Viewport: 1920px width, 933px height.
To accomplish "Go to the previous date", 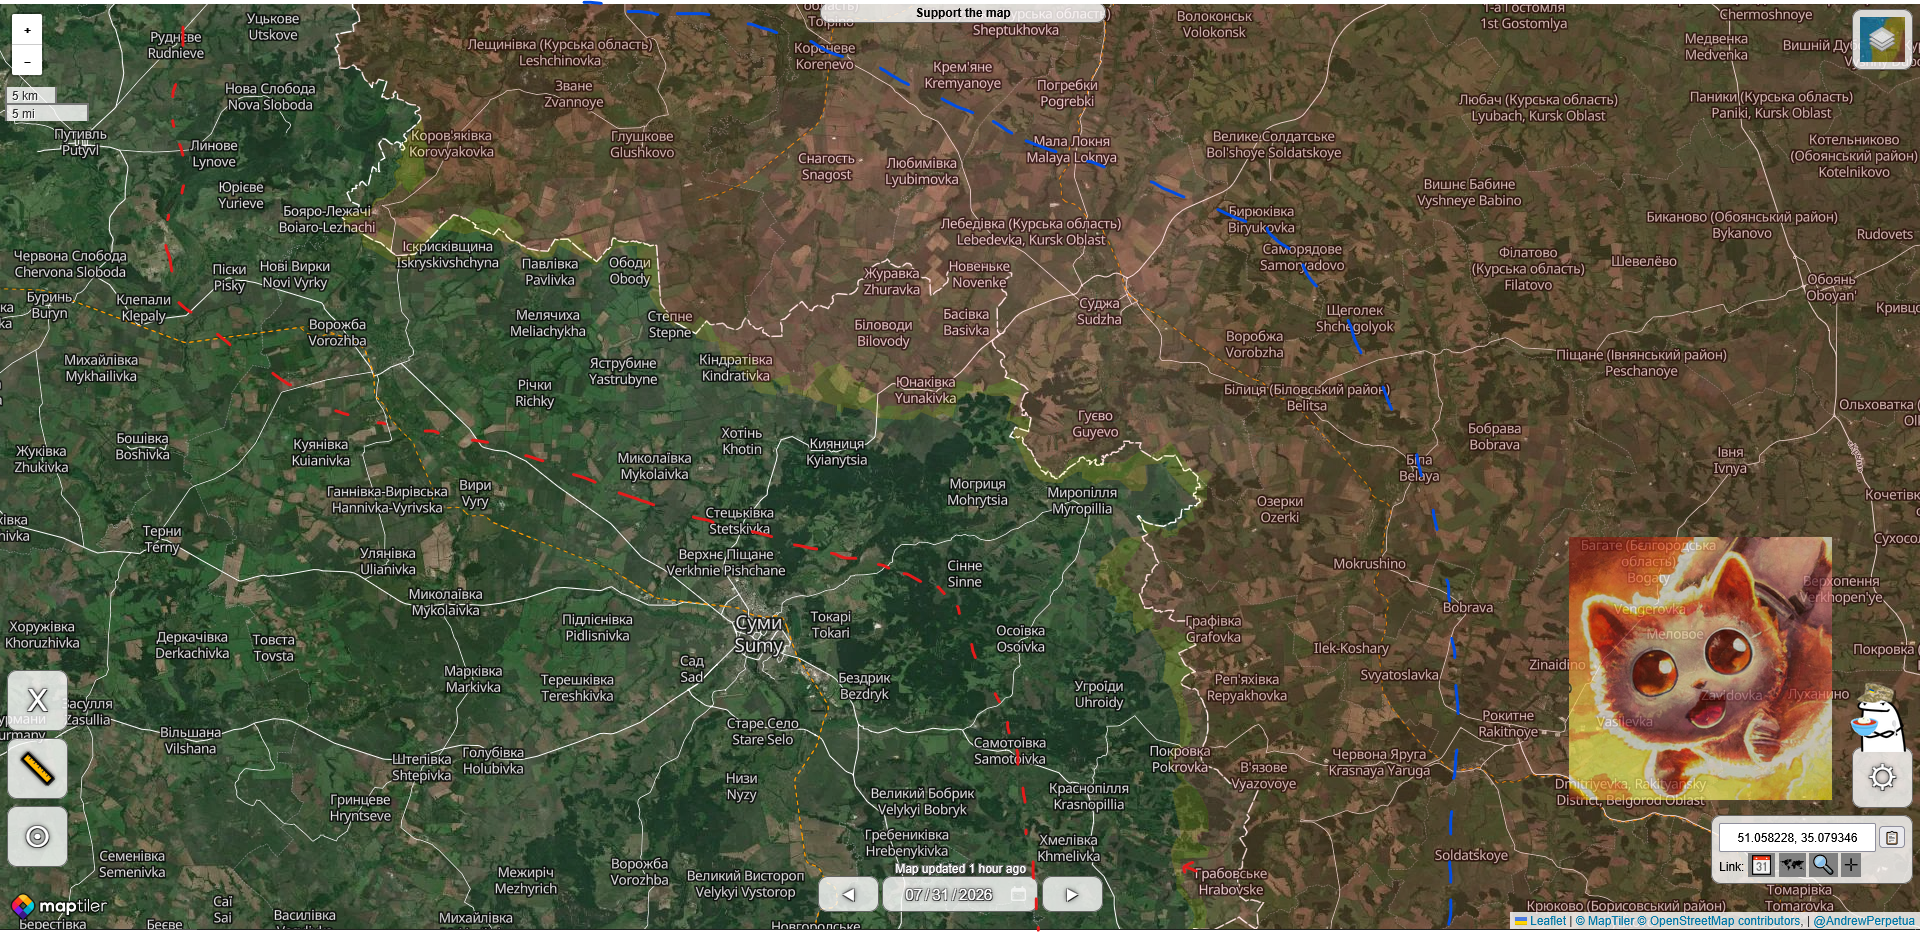I will tap(848, 894).
